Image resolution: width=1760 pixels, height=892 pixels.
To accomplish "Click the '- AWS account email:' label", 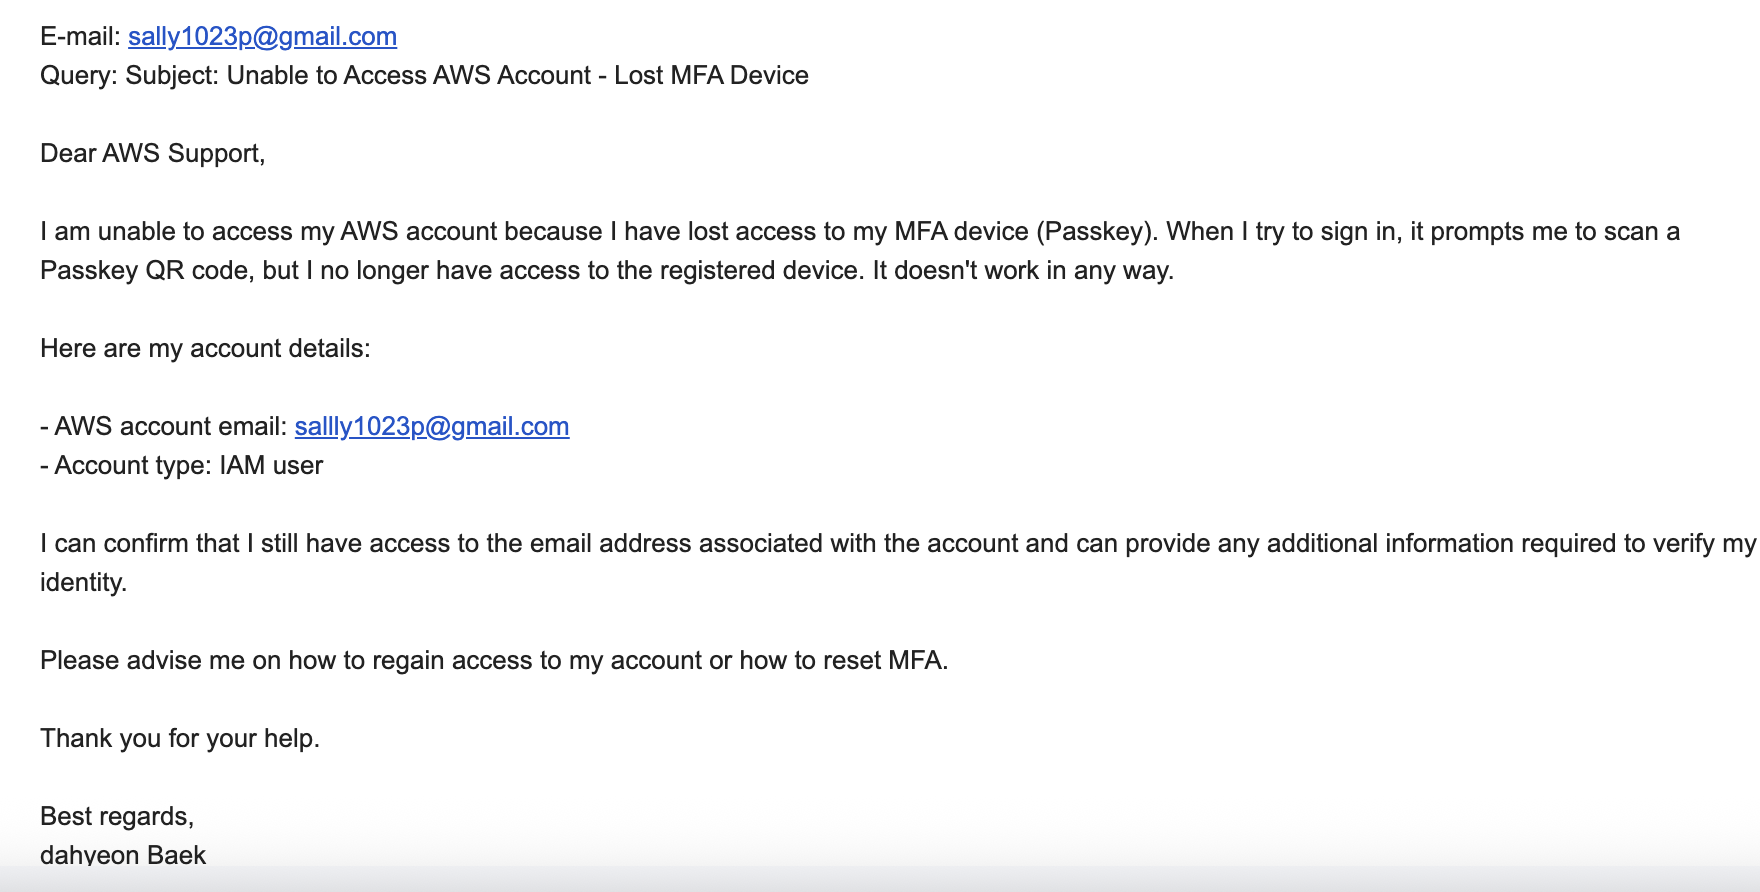I will [x=164, y=427].
